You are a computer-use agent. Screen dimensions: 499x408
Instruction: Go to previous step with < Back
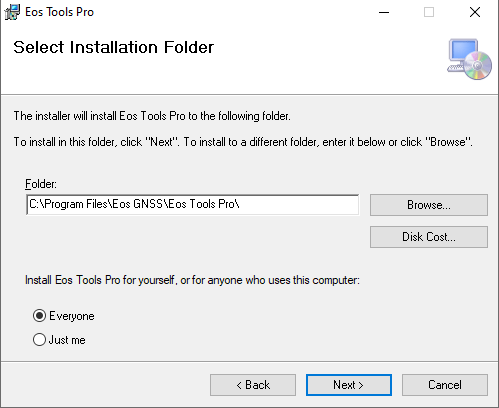(x=253, y=385)
